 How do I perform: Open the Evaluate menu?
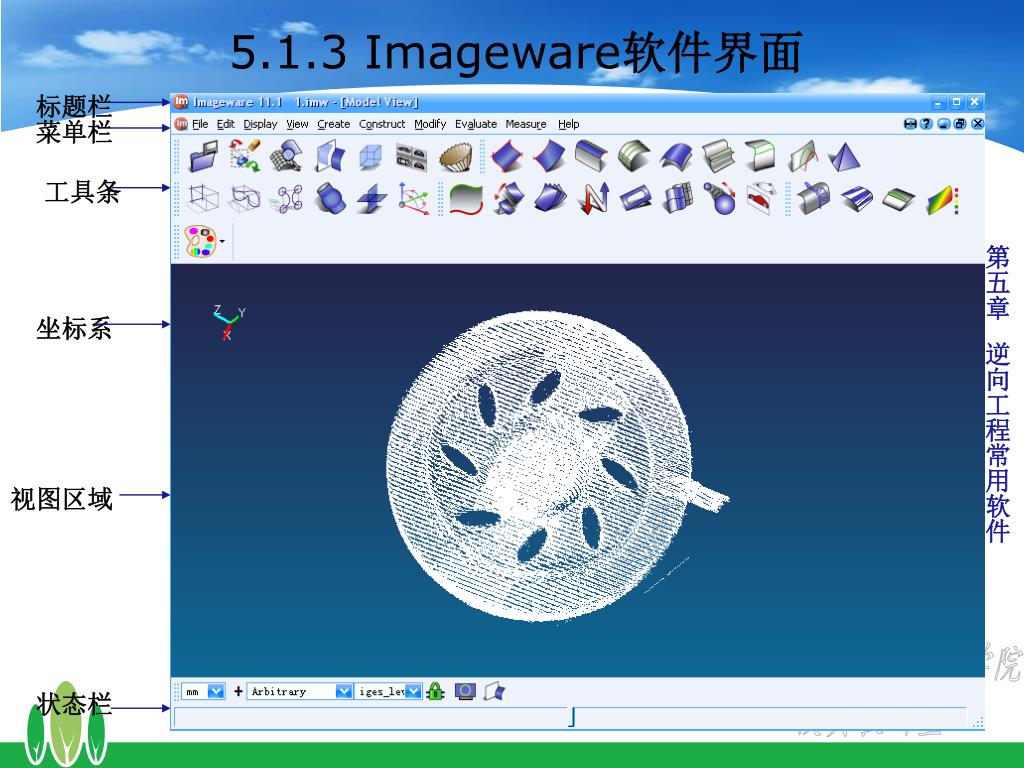point(475,124)
